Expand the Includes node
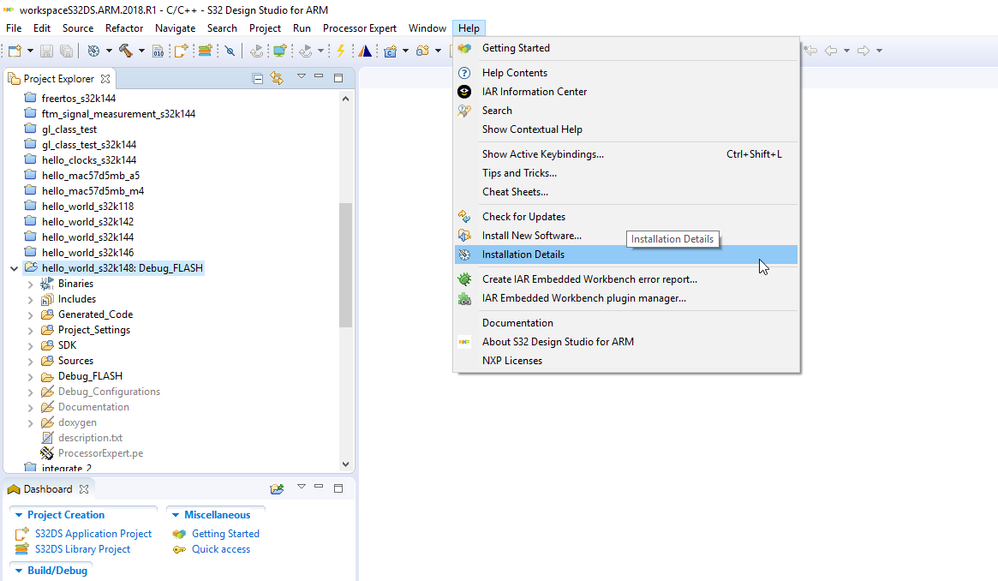This screenshot has height=581, width=998. 31,299
